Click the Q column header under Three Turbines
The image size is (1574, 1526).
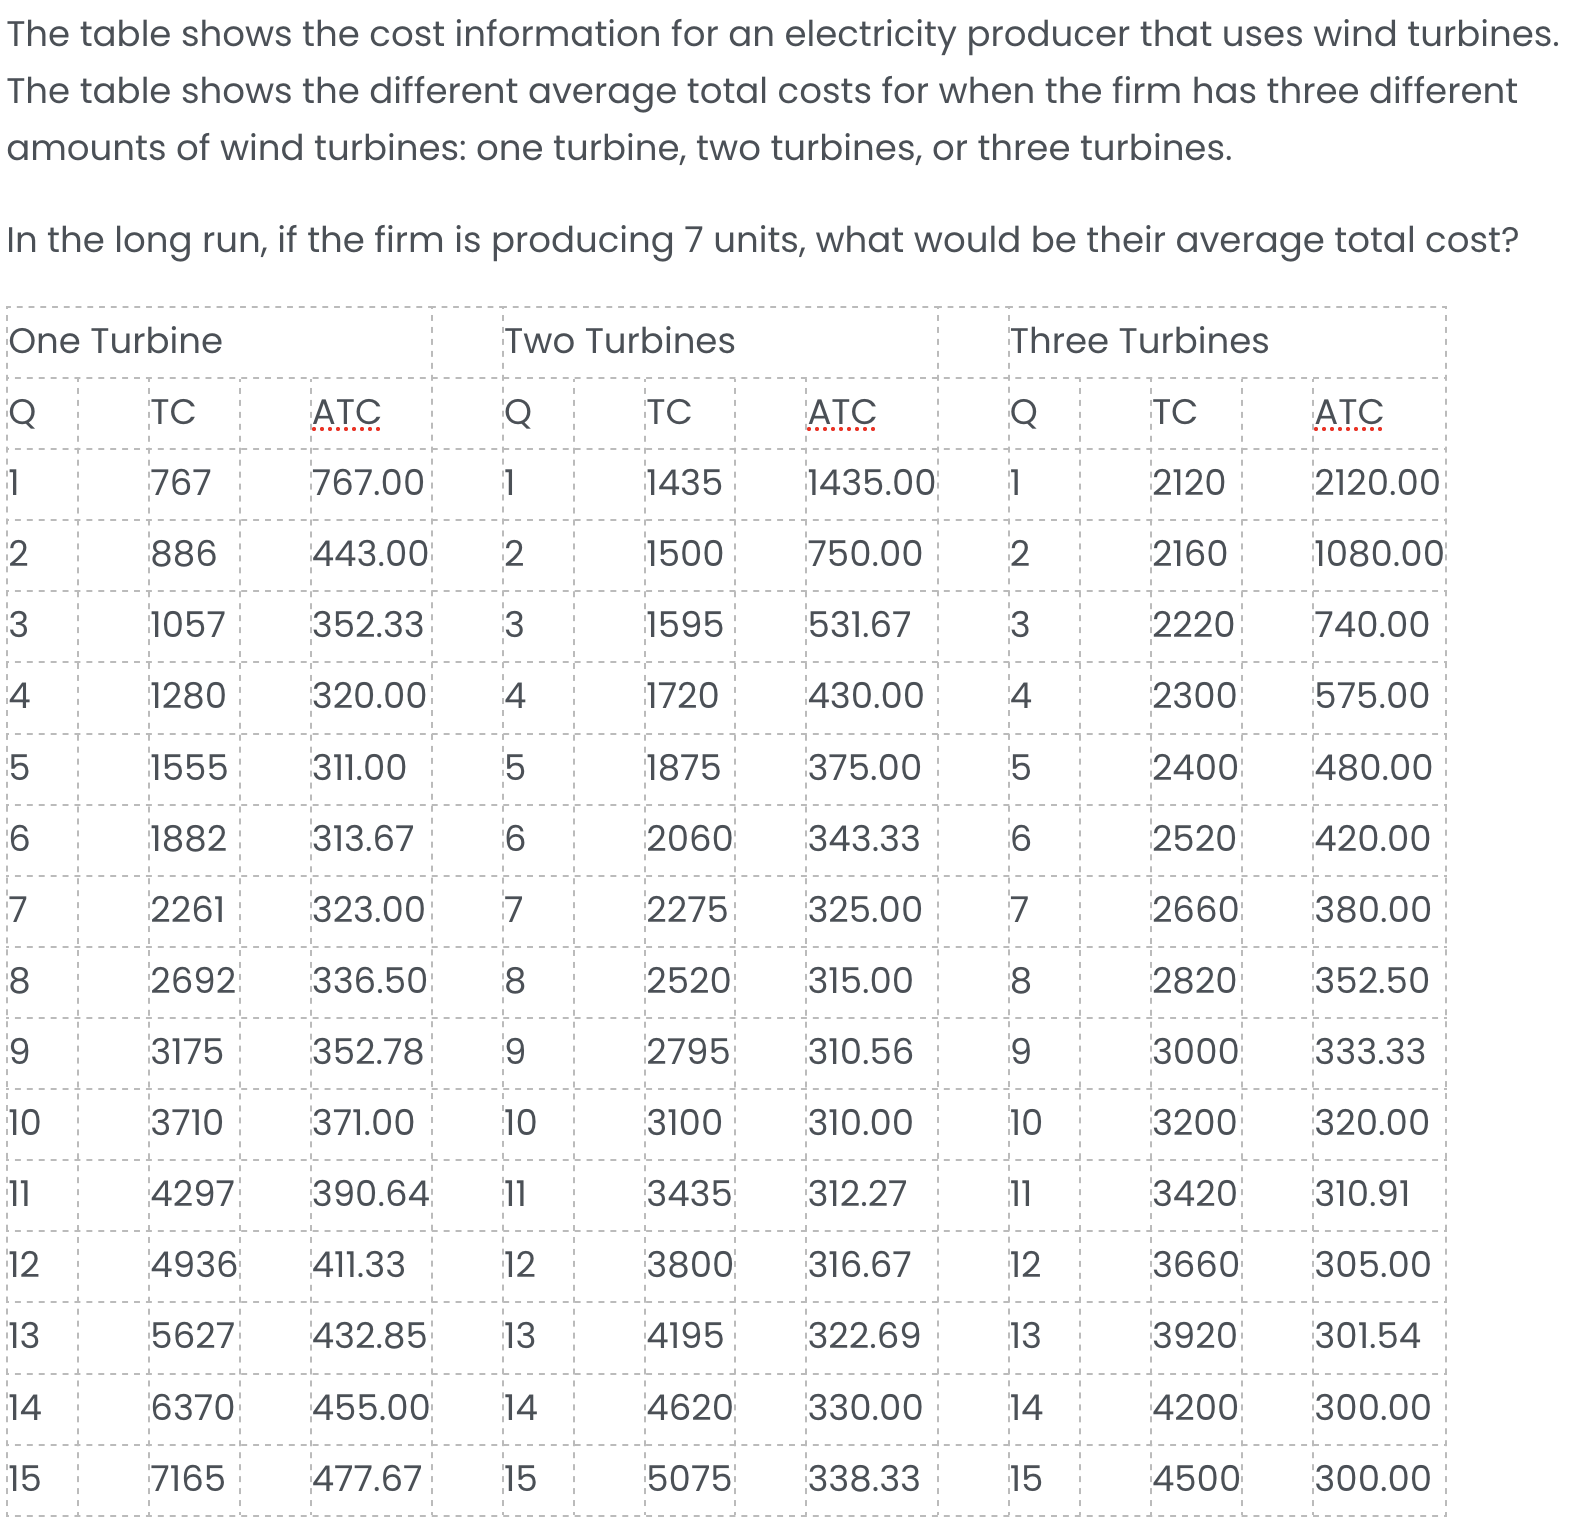pos(1023,412)
